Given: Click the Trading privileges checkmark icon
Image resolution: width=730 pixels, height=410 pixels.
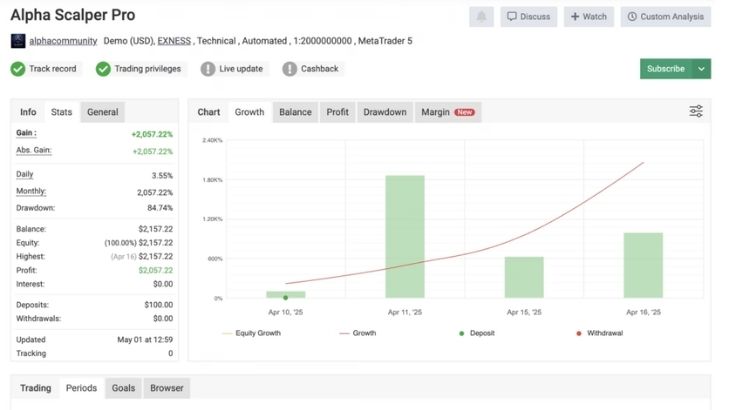Looking at the screenshot, I should 103,69.
